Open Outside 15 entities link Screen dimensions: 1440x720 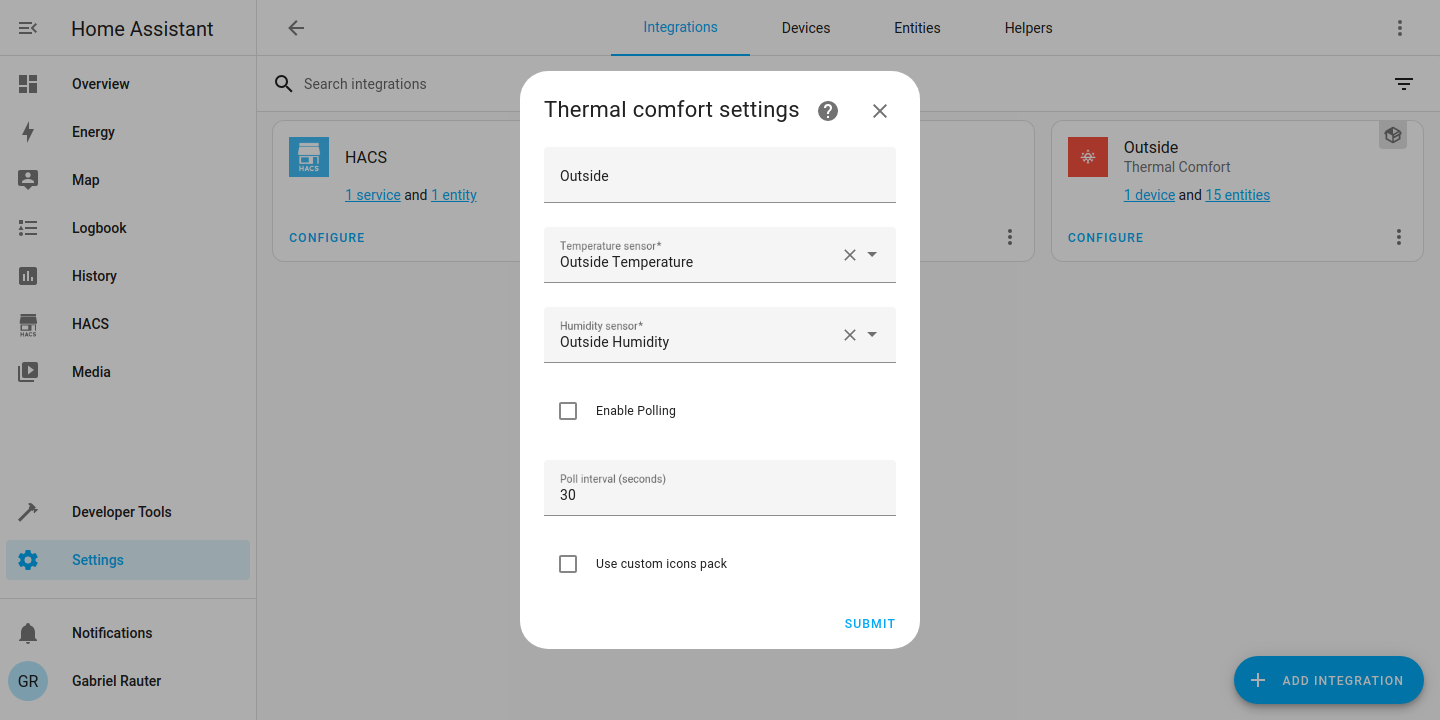pyautogui.click(x=1238, y=195)
